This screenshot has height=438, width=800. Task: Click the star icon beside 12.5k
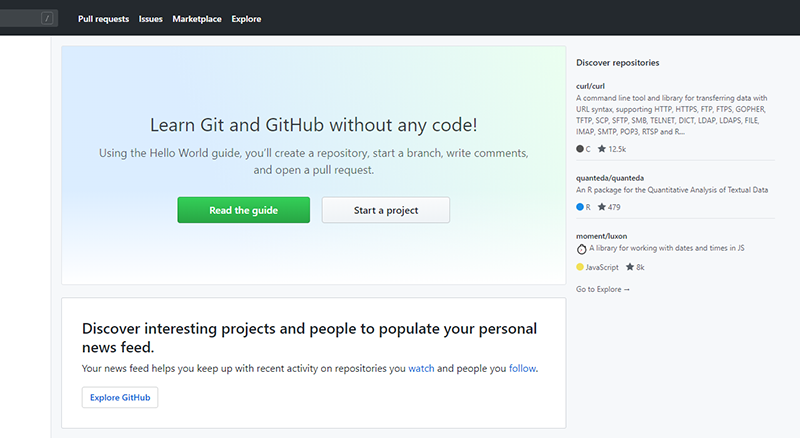pos(602,149)
